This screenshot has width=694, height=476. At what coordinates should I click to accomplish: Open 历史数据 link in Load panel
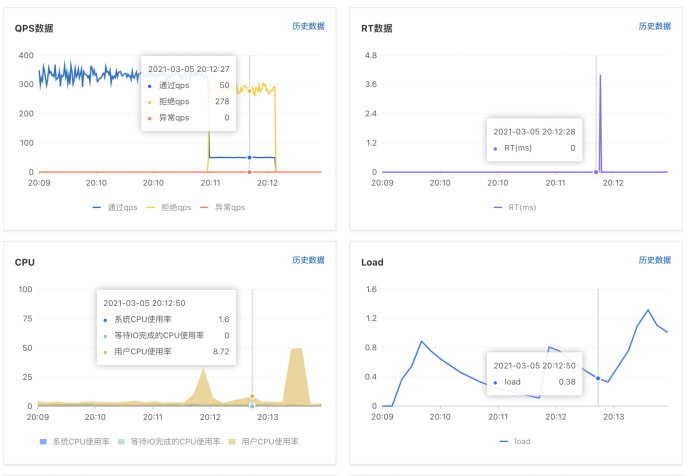coord(655,260)
